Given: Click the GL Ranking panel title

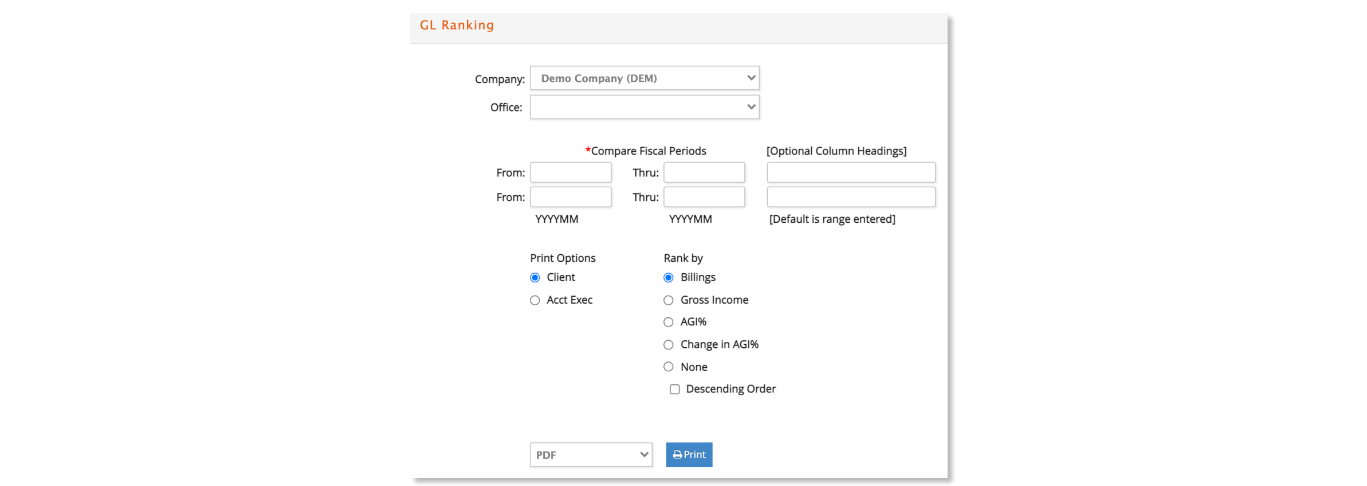Looking at the screenshot, I should (x=457, y=25).
